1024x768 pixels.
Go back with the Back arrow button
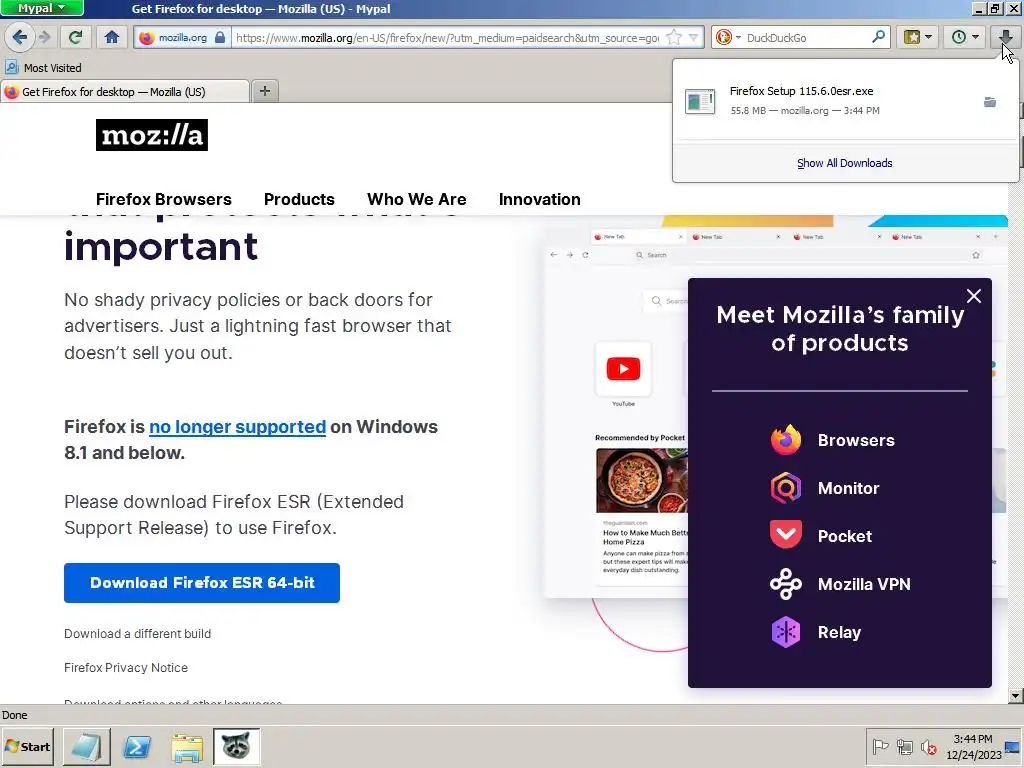tap(20, 37)
